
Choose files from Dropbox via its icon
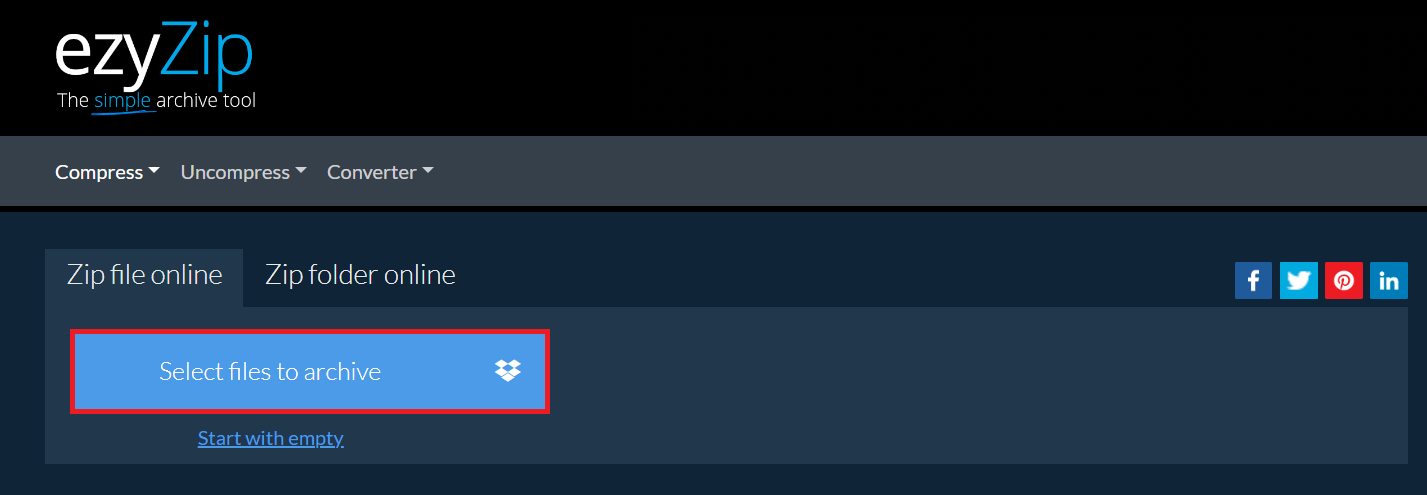tap(508, 371)
